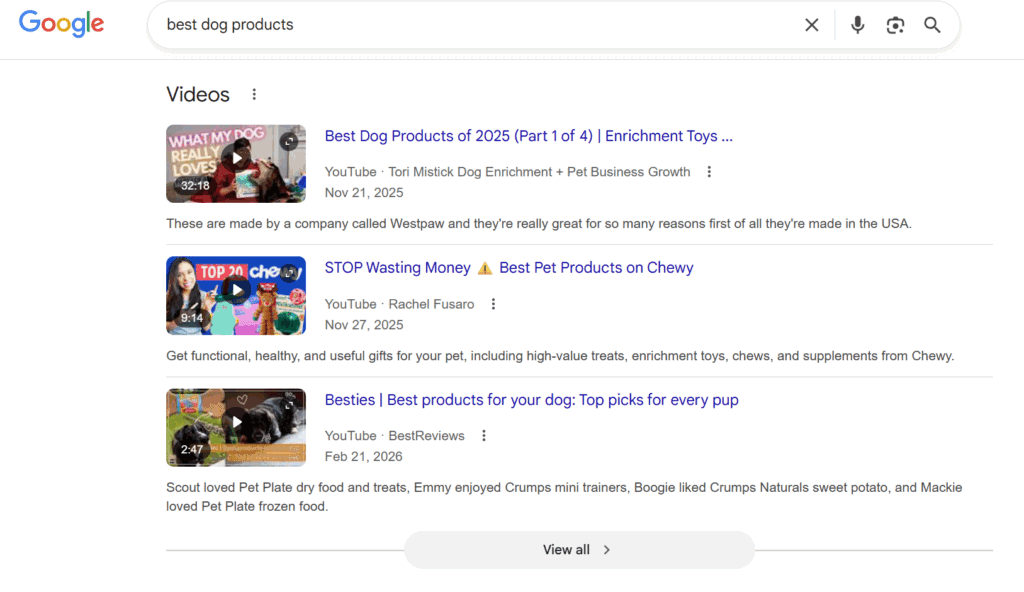Expand preview on 32:18 video thumbnail

(x=289, y=141)
